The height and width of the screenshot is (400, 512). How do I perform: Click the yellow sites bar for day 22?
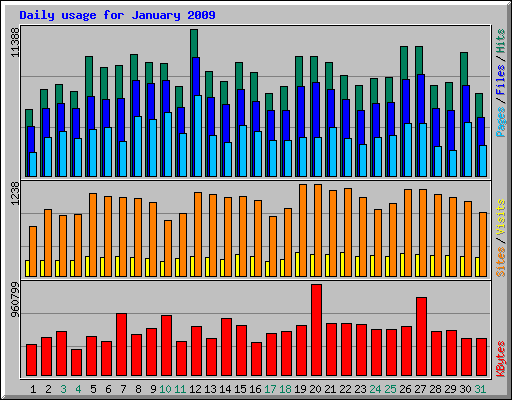pos(342,264)
